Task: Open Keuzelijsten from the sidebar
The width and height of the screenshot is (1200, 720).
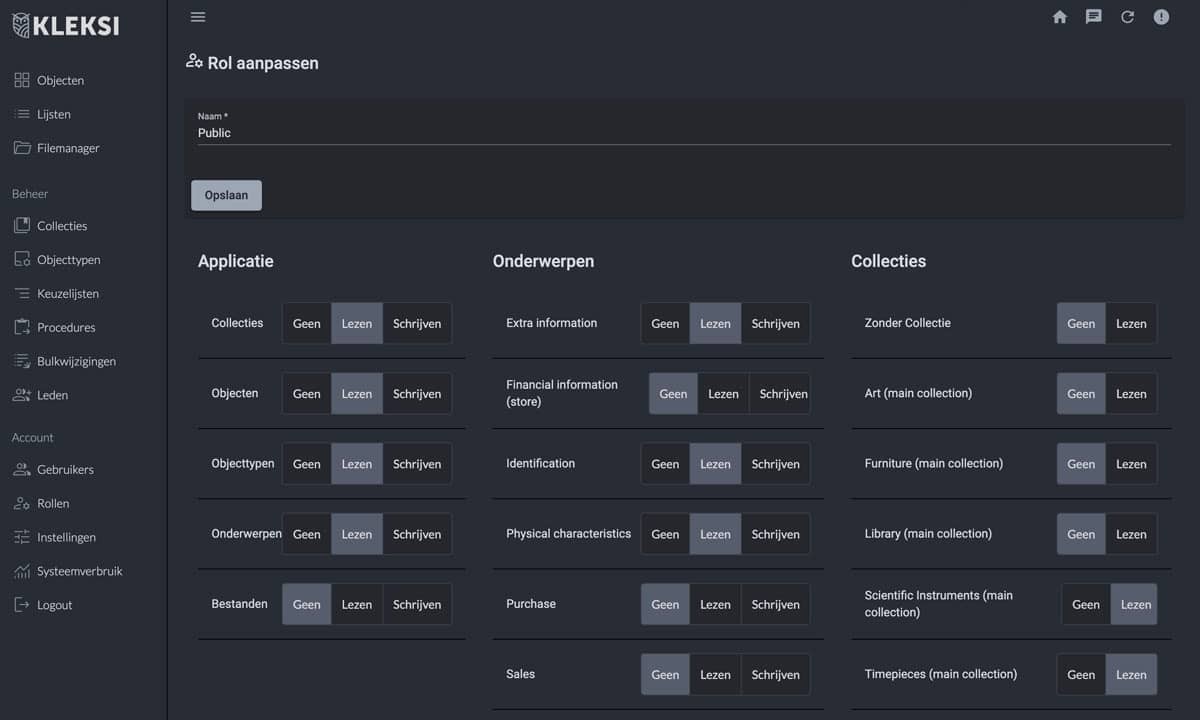Action: click(x=68, y=294)
